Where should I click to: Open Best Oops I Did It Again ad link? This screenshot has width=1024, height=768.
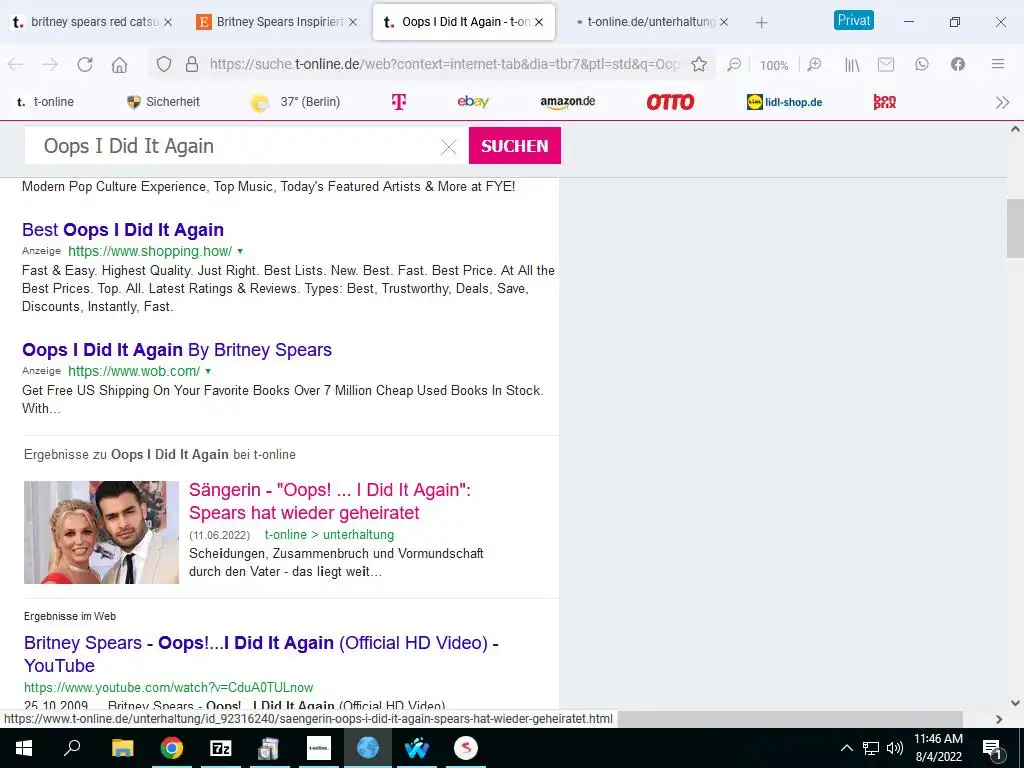click(x=123, y=230)
